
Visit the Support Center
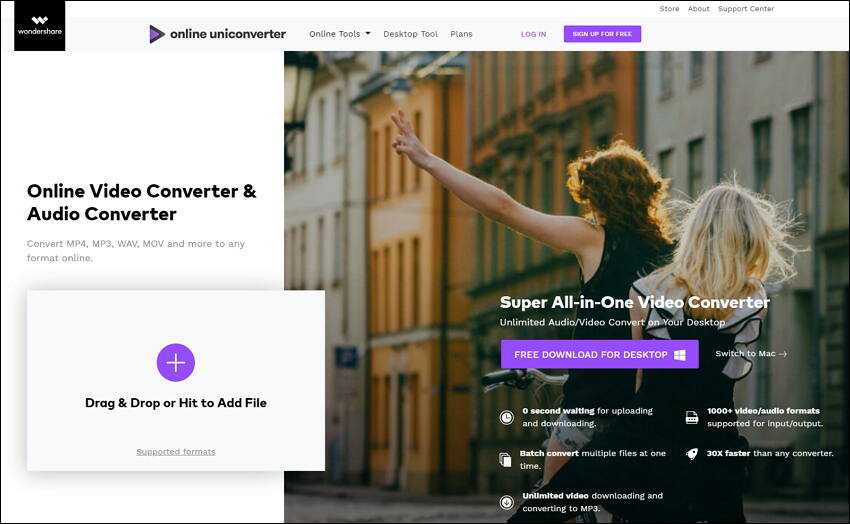click(x=746, y=9)
